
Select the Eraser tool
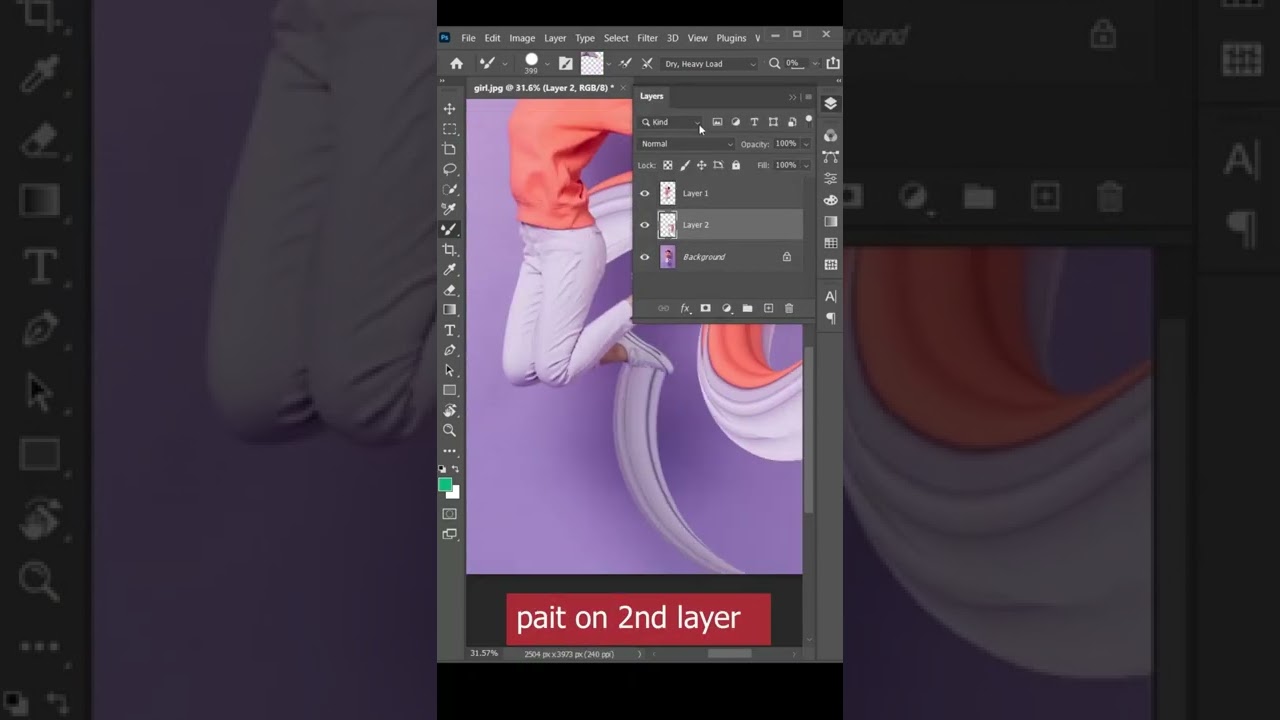(x=449, y=289)
